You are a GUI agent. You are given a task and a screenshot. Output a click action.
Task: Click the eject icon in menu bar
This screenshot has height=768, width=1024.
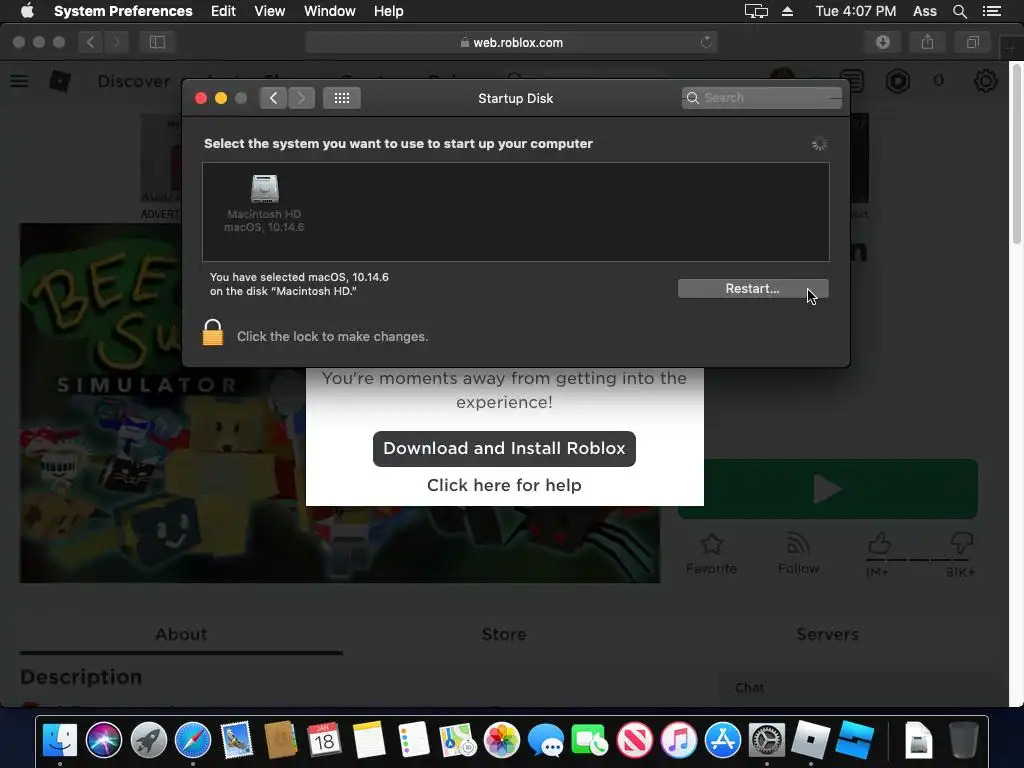tap(788, 11)
